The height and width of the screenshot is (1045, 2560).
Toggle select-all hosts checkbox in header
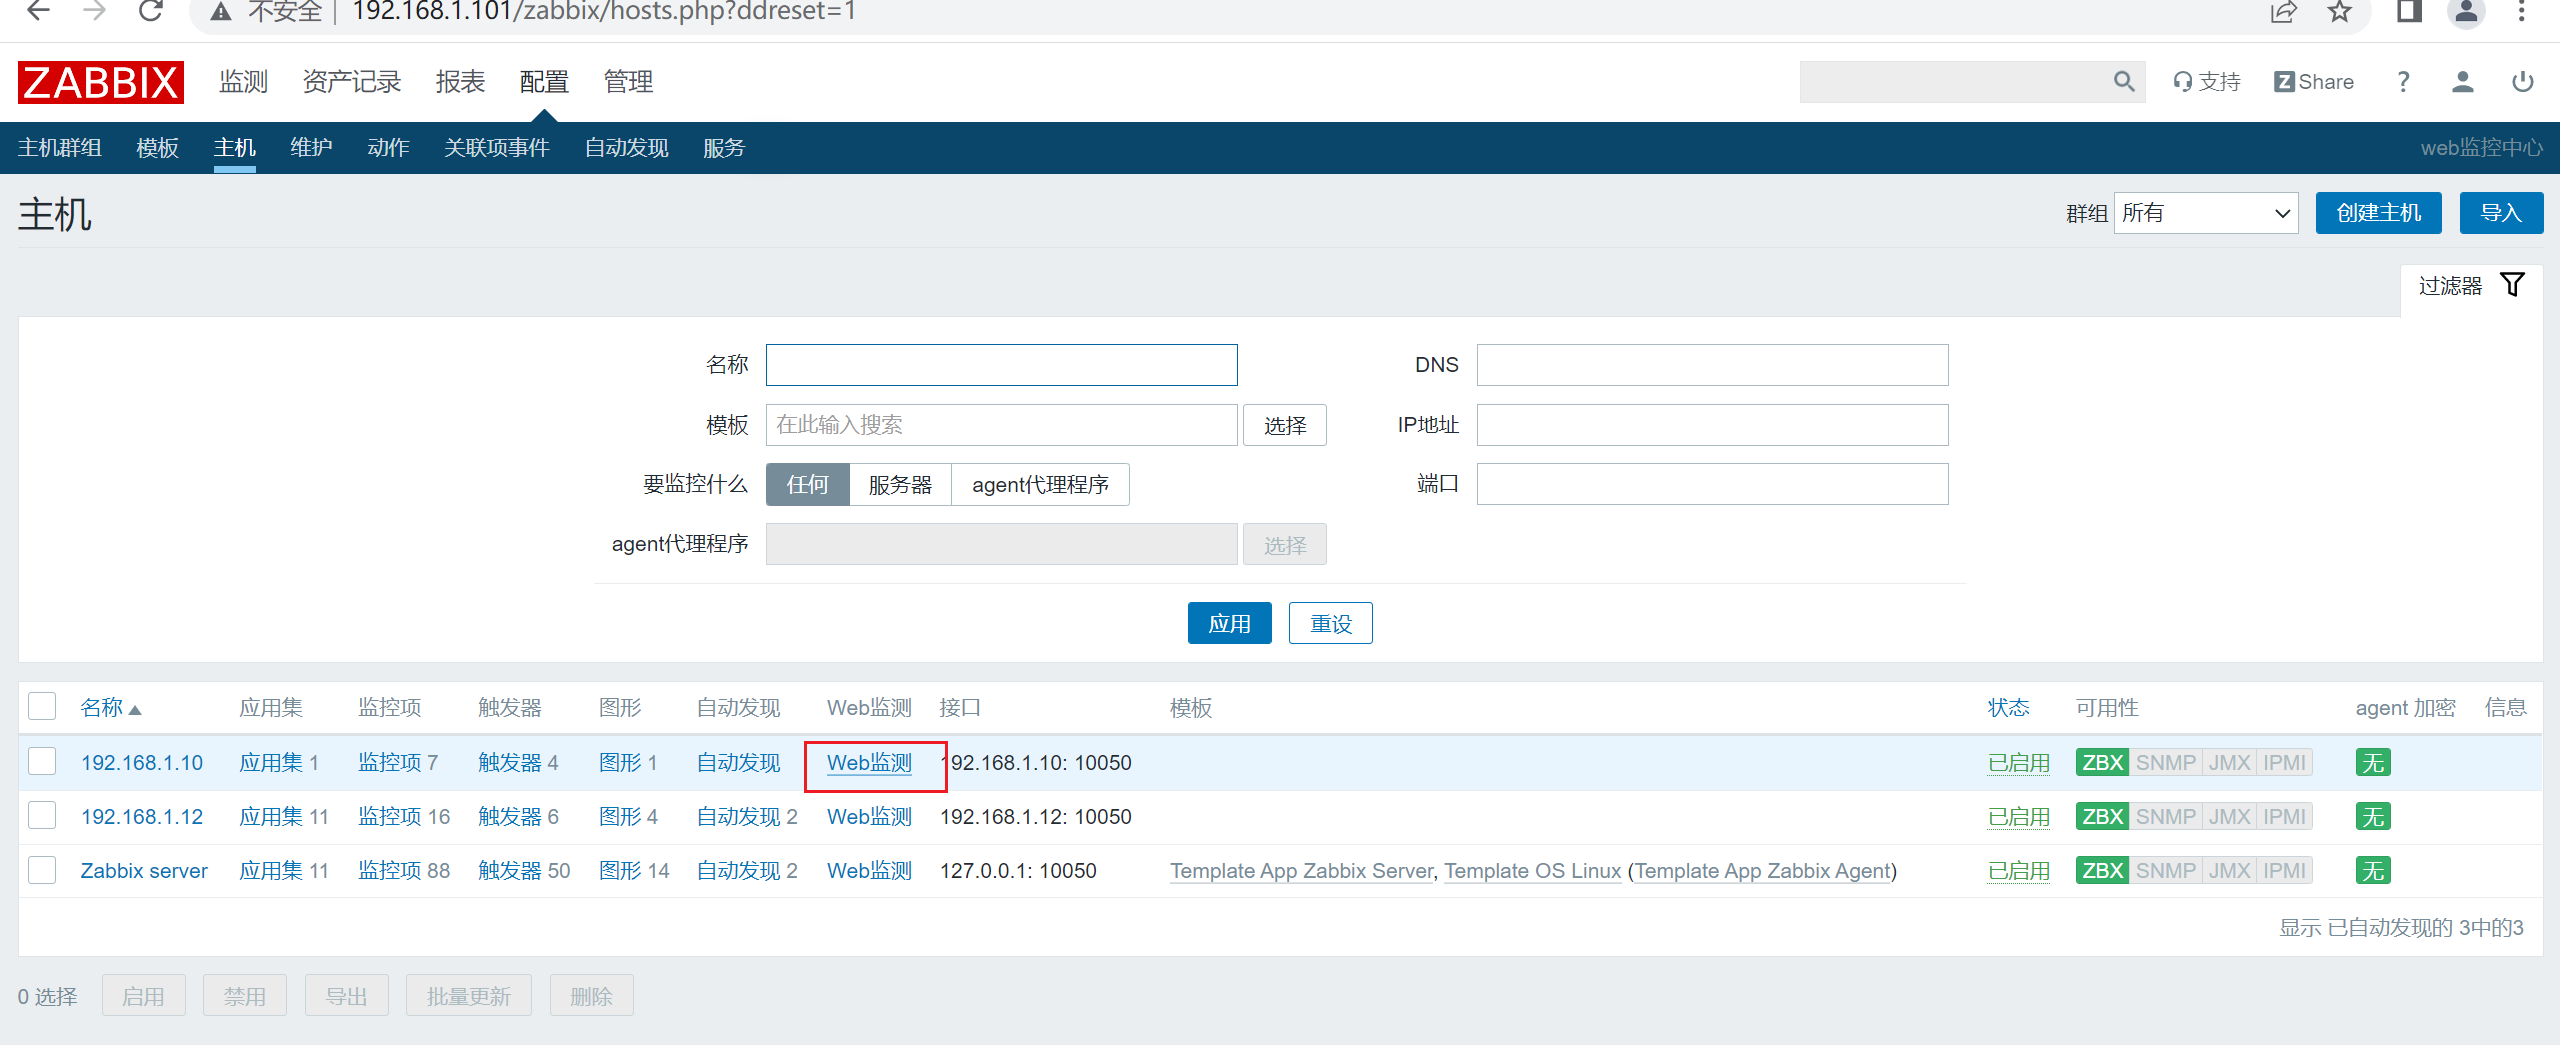coord(42,707)
